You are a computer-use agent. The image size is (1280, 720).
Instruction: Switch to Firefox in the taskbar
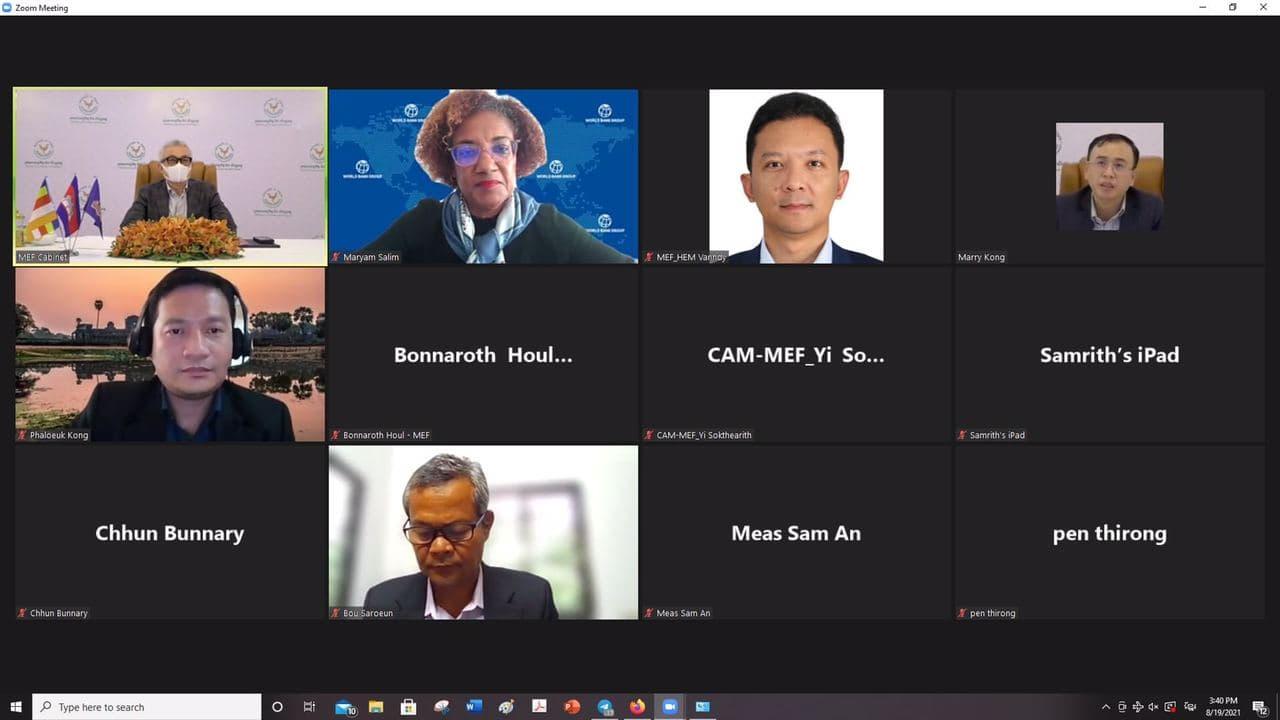[x=637, y=707]
